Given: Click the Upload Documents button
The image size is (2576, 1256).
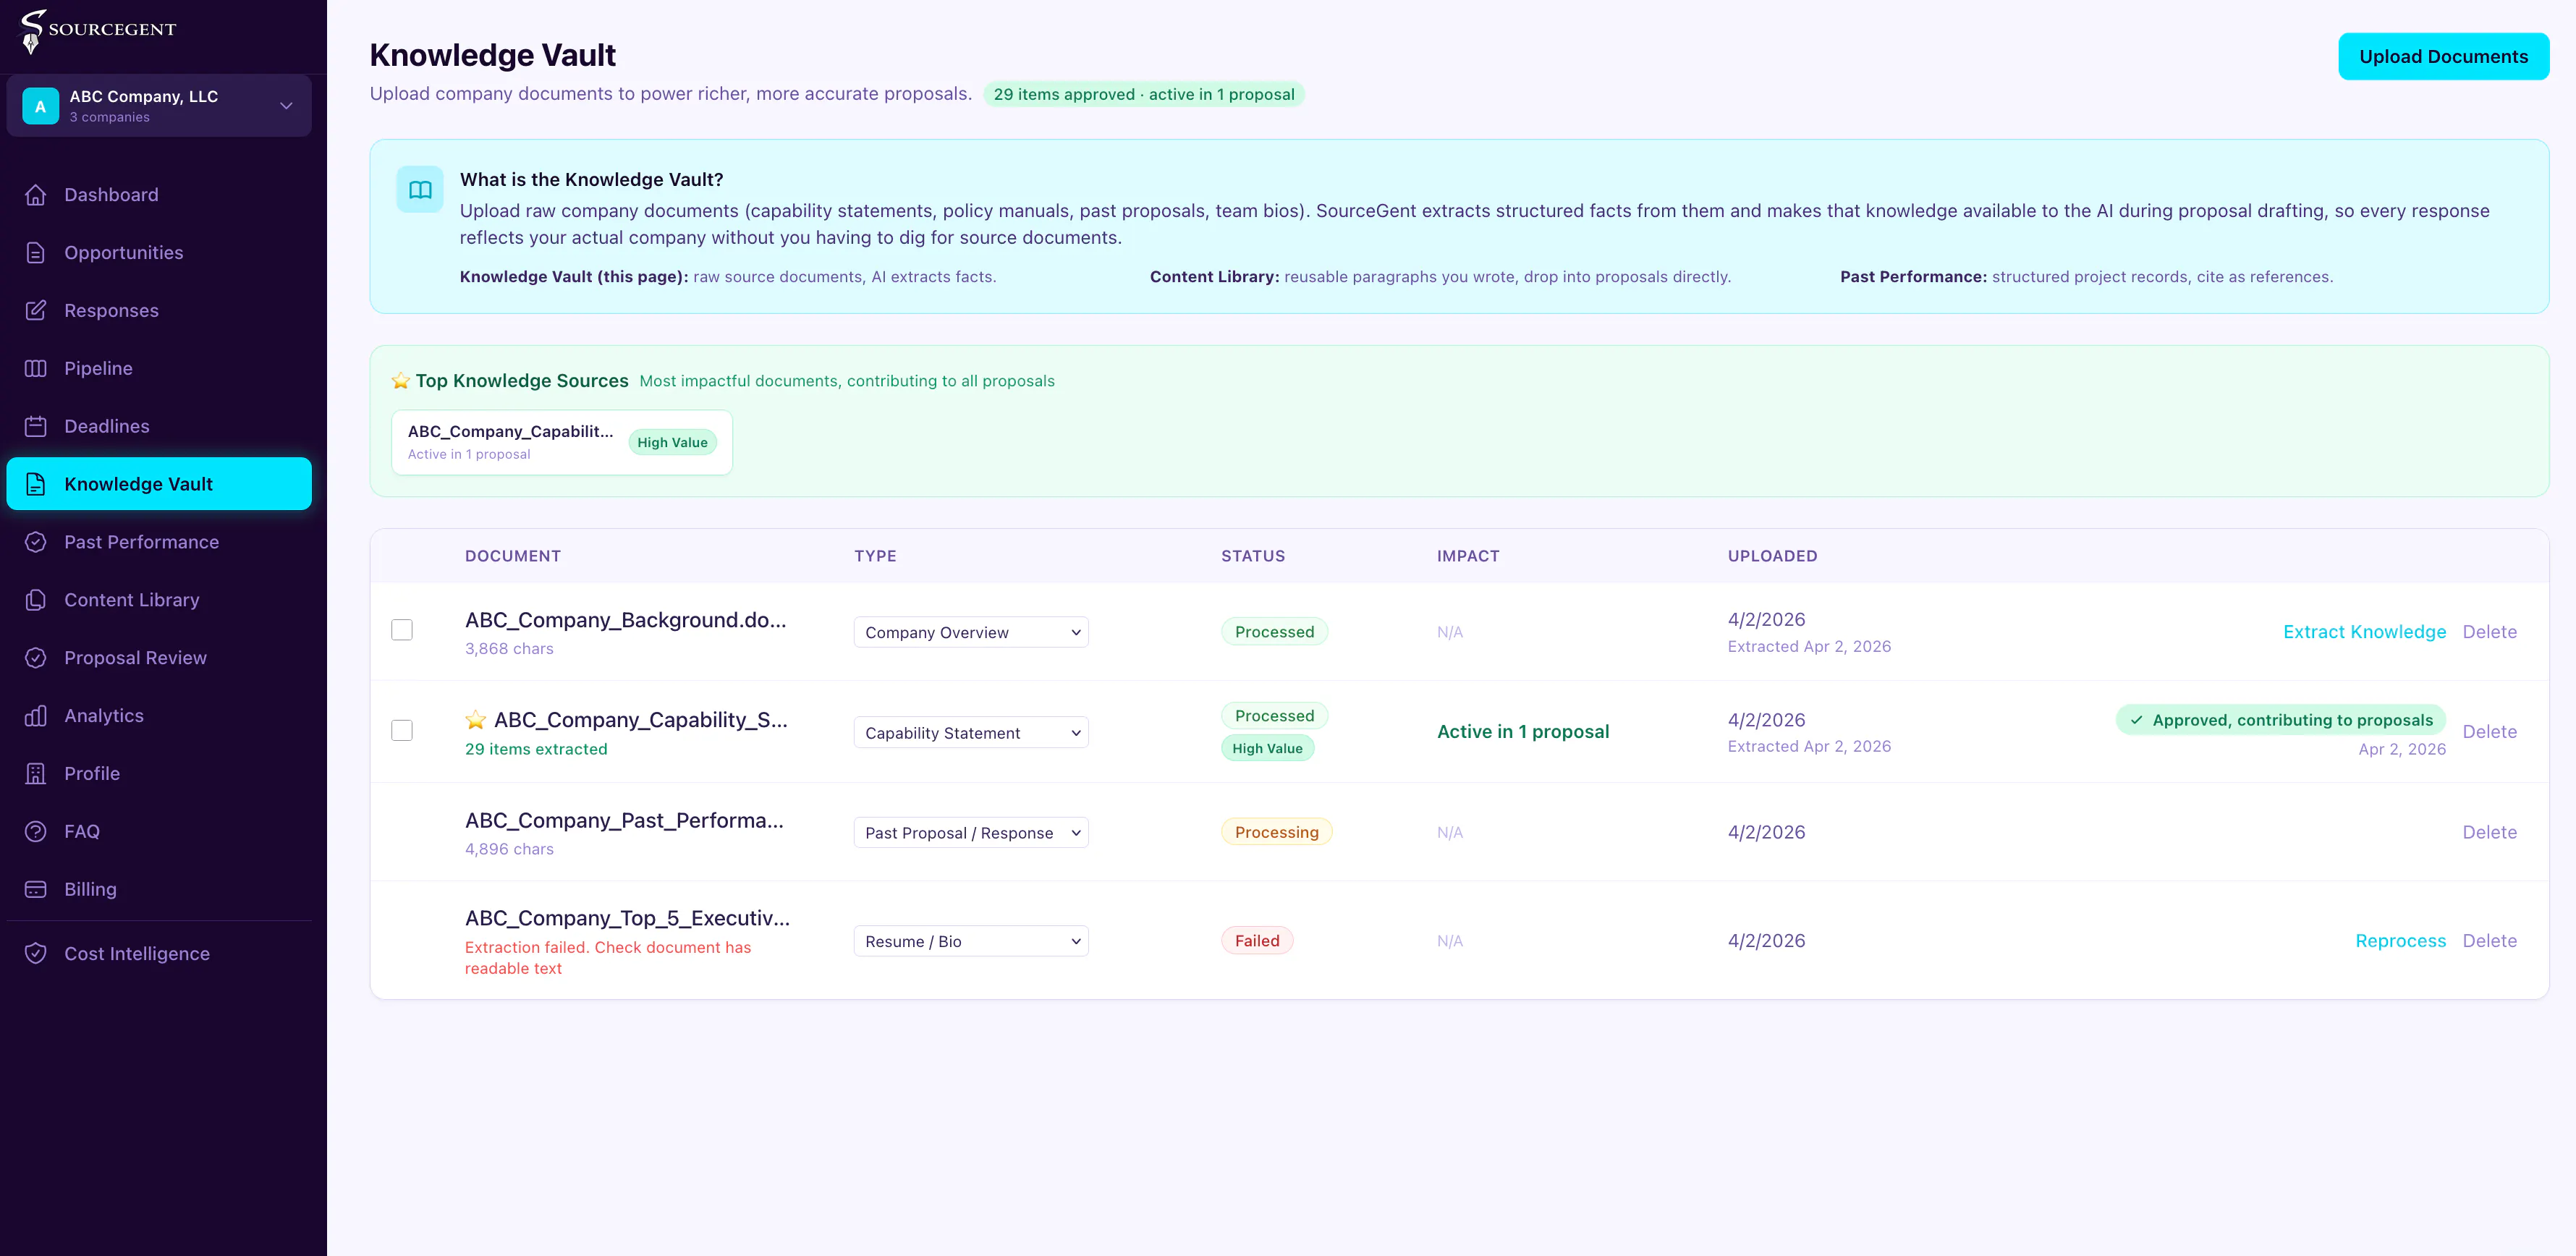Looking at the screenshot, I should [x=2443, y=57].
